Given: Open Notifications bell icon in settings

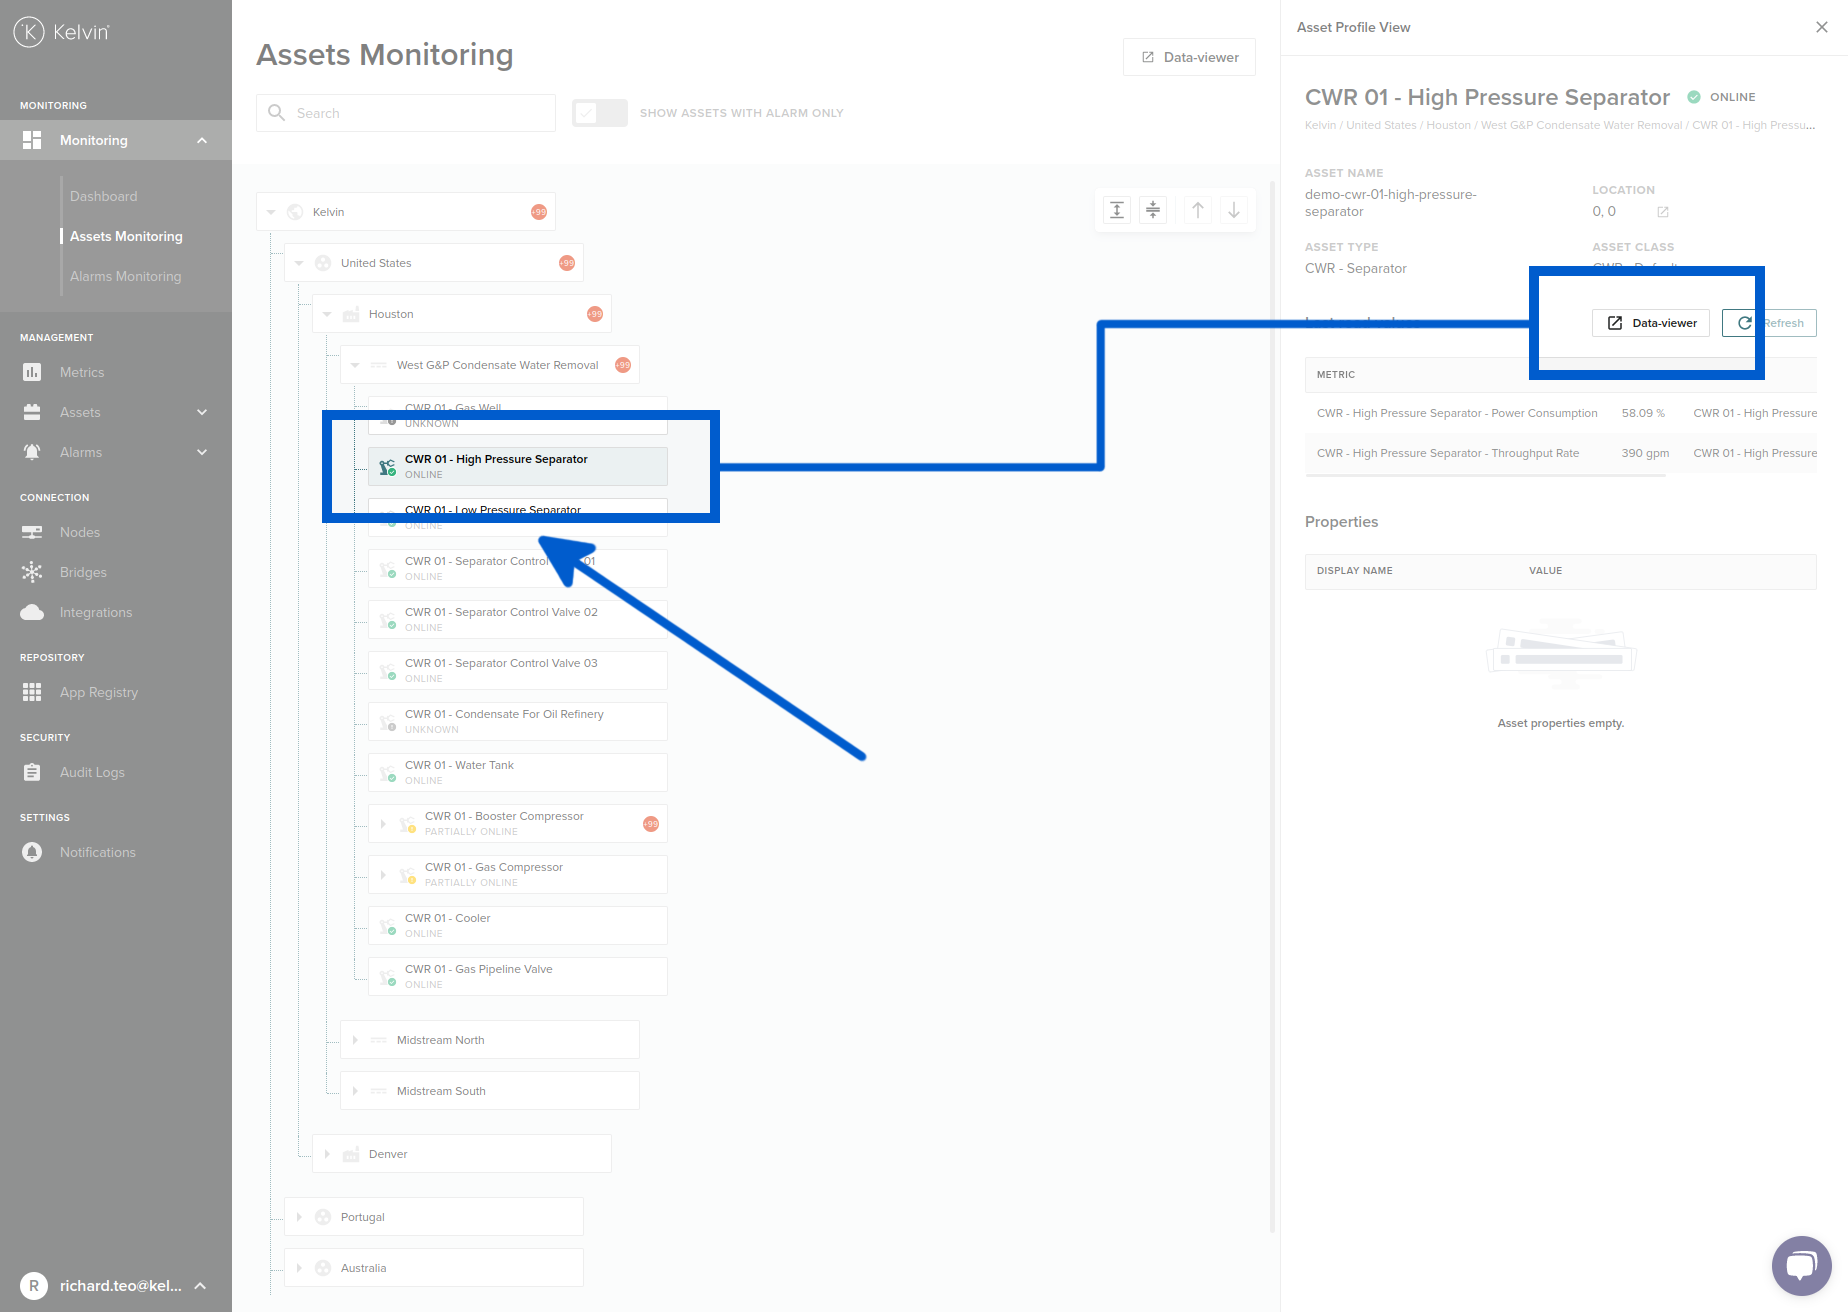Looking at the screenshot, I should pos(32,851).
